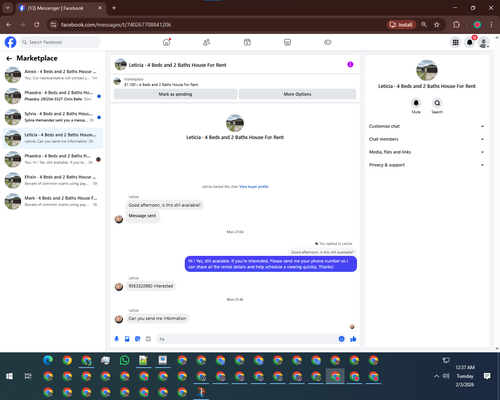Screen dimensions: 500x400
Task: Open Chrome three-dot menu
Action: click(491, 24)
